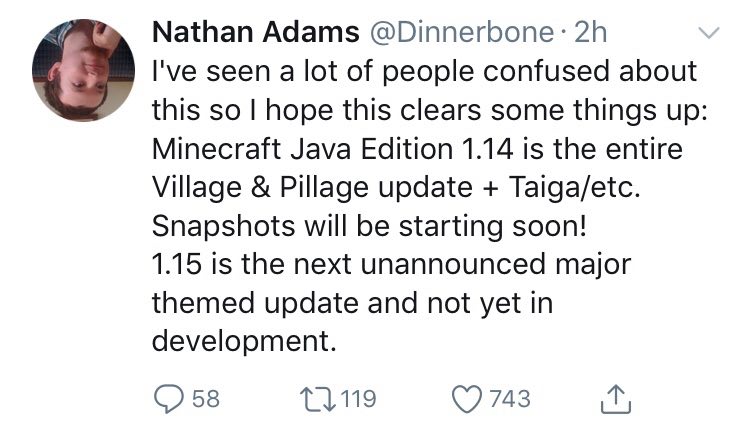This screenshot has width=750, height=430.
Task: Click the "this so I hope this clears" line
Action: tap(429, 111)
